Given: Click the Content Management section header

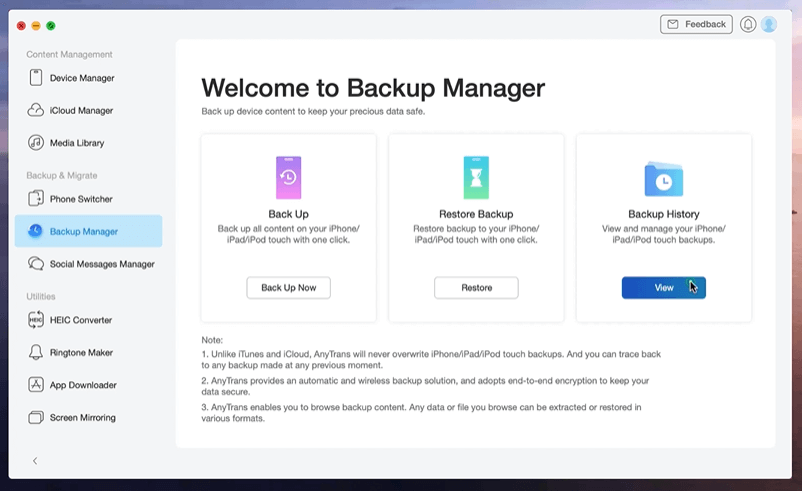Looking at the screenshot, I should 69,54.
